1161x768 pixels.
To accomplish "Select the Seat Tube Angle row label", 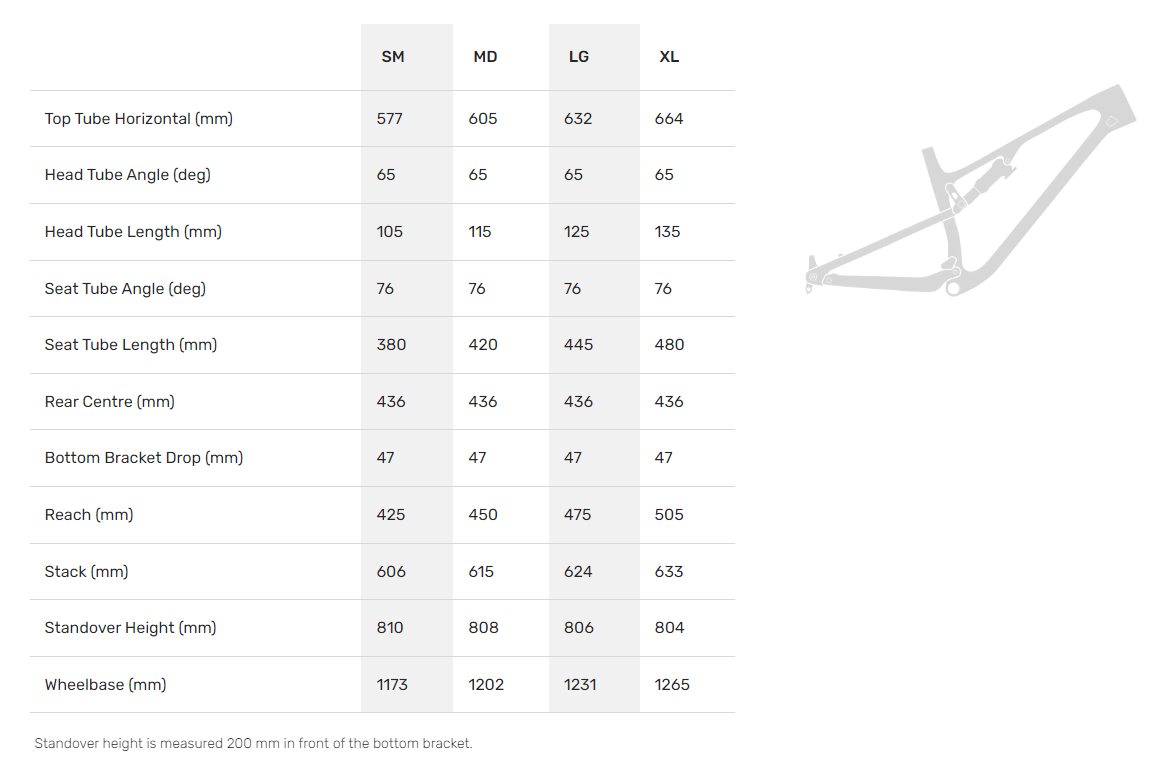I will click(125, 289).
